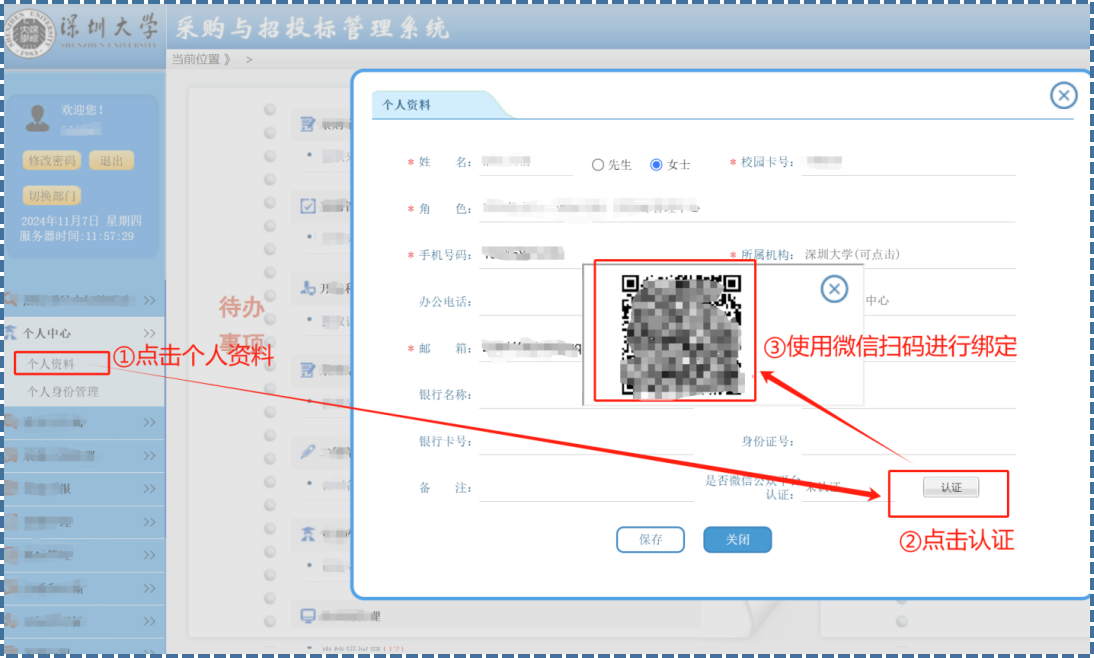
Task: Click the 校园卡号 input field
Action: coord(908,163)
